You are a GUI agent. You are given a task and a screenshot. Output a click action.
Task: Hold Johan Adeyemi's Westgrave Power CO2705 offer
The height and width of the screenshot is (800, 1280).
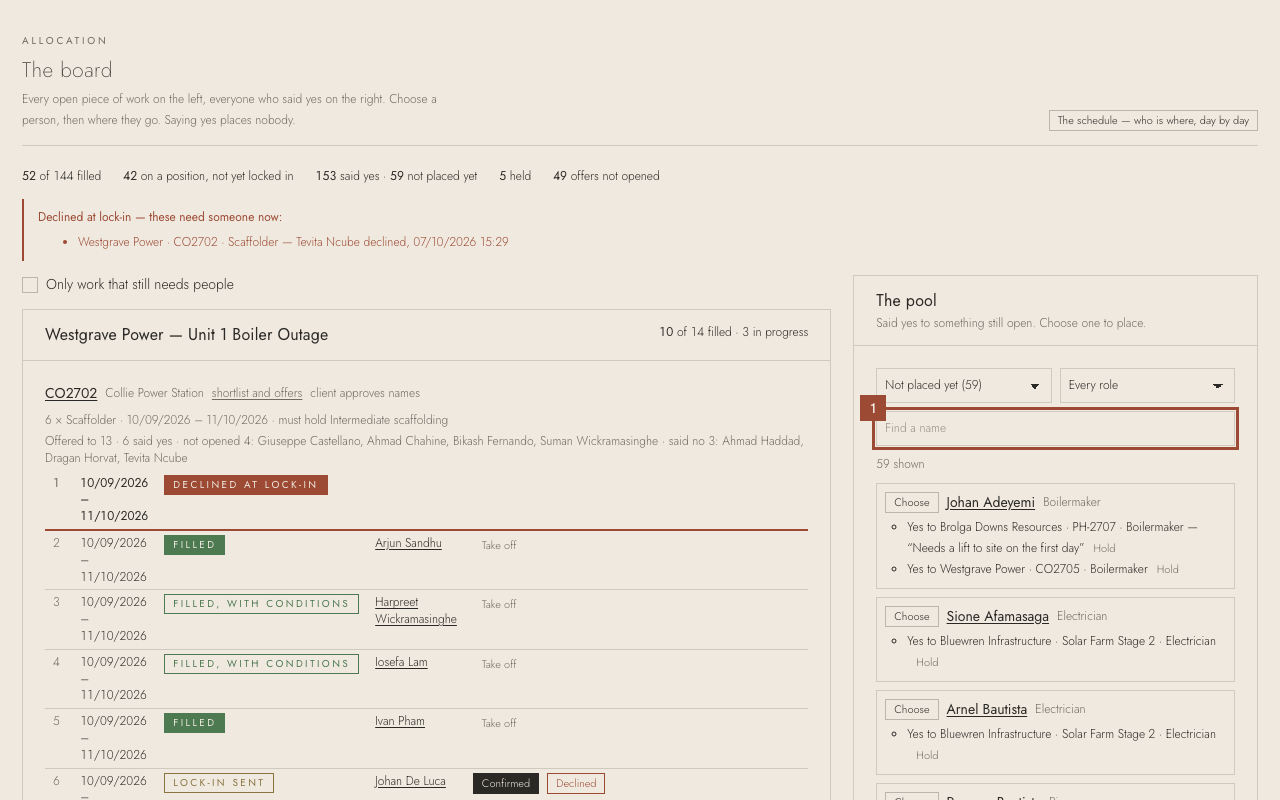tap(1167, 569)
